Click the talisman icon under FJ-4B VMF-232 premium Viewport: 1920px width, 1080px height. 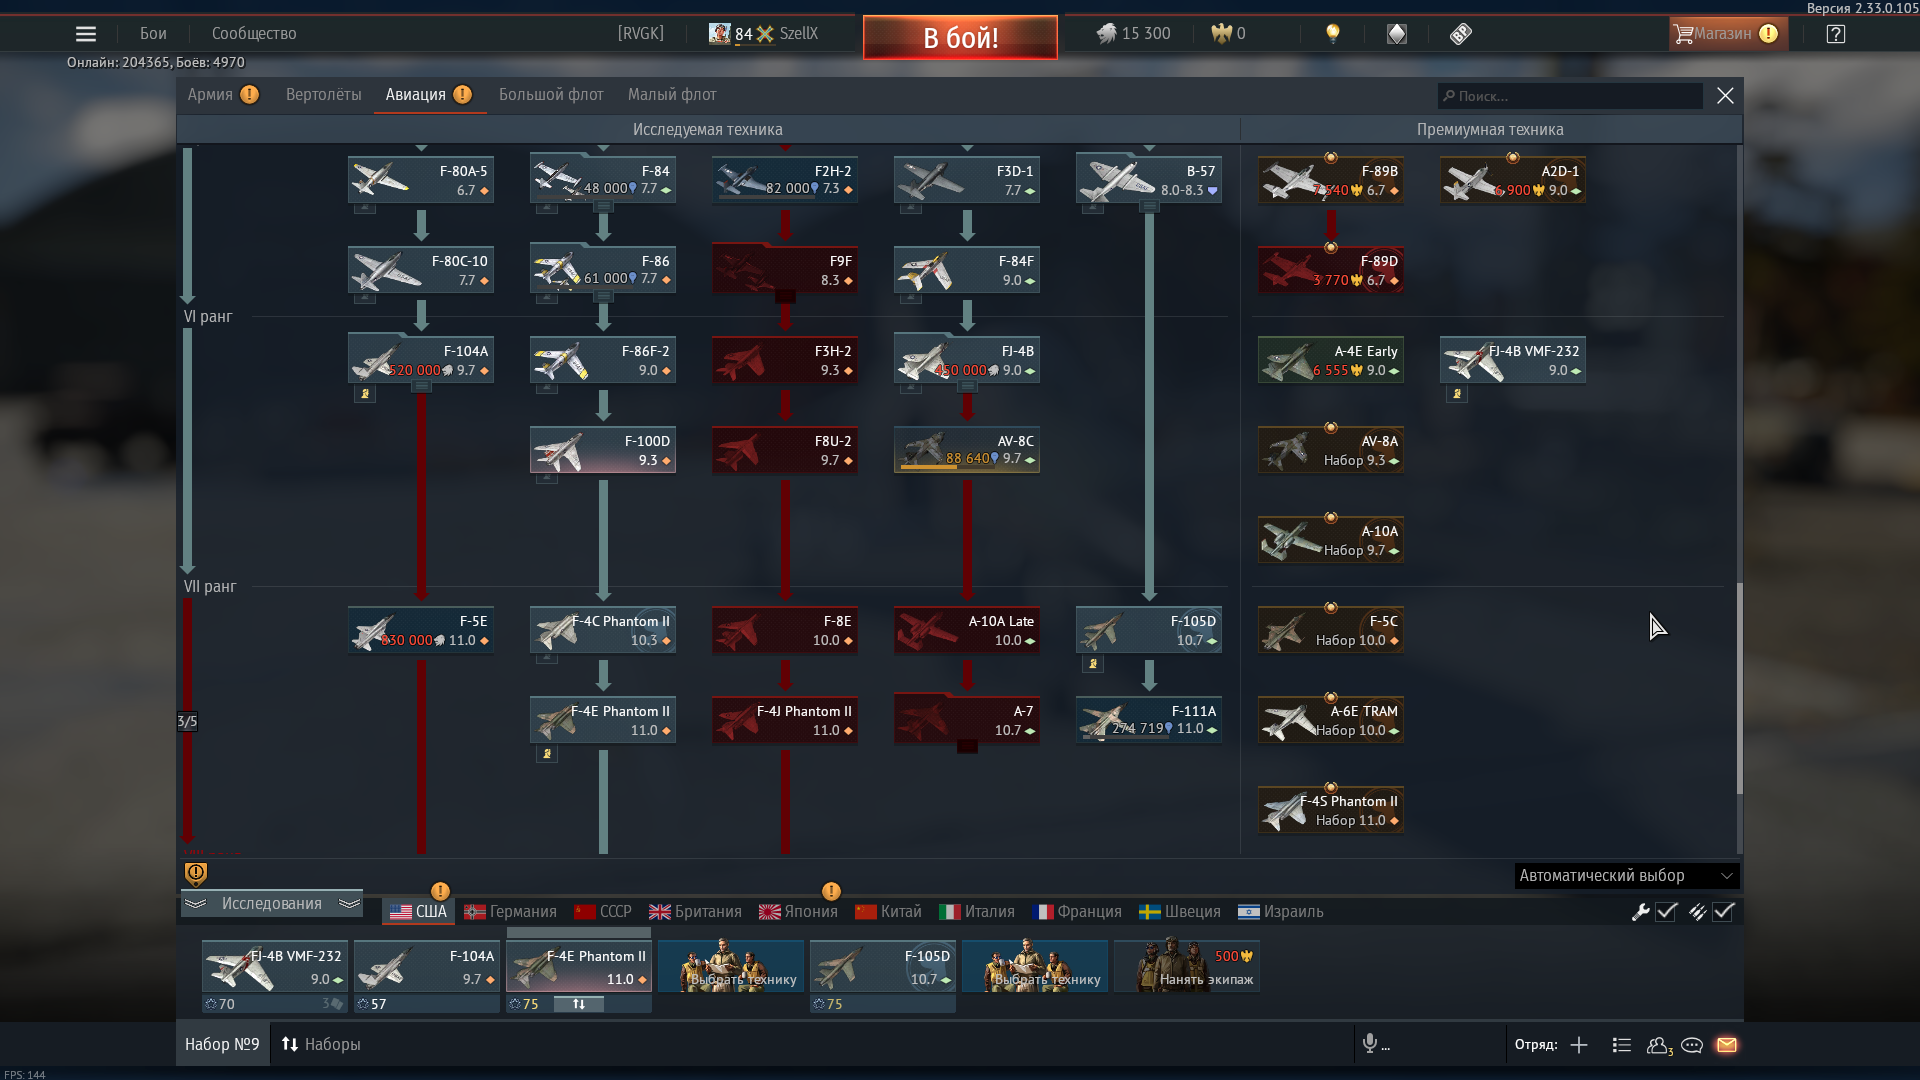coord(1457,394)
